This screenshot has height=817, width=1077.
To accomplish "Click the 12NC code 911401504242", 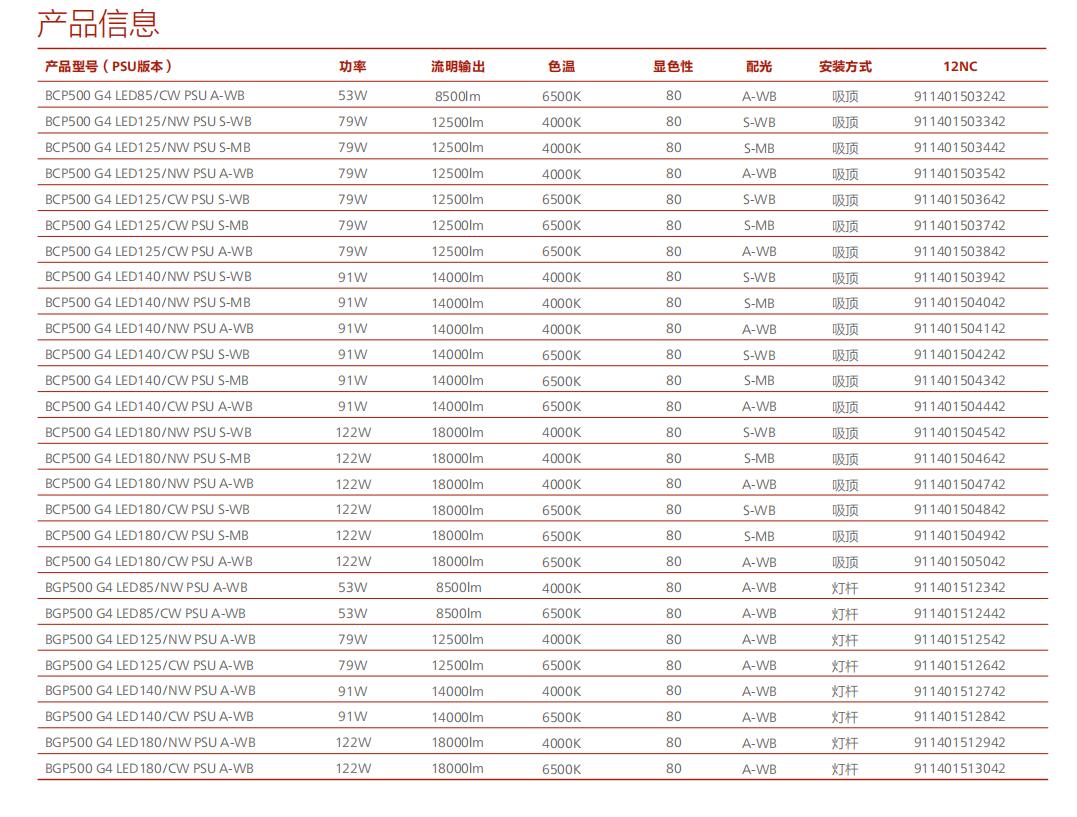I will (x=959, y=355).
